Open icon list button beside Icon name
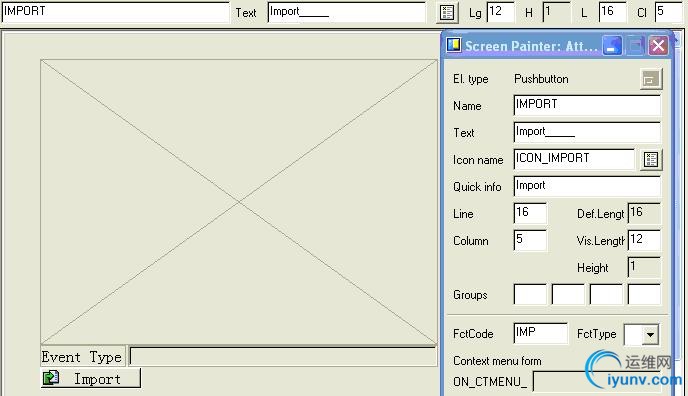The height and width of the screenshot is (396, 688). [x=650, y=159]
